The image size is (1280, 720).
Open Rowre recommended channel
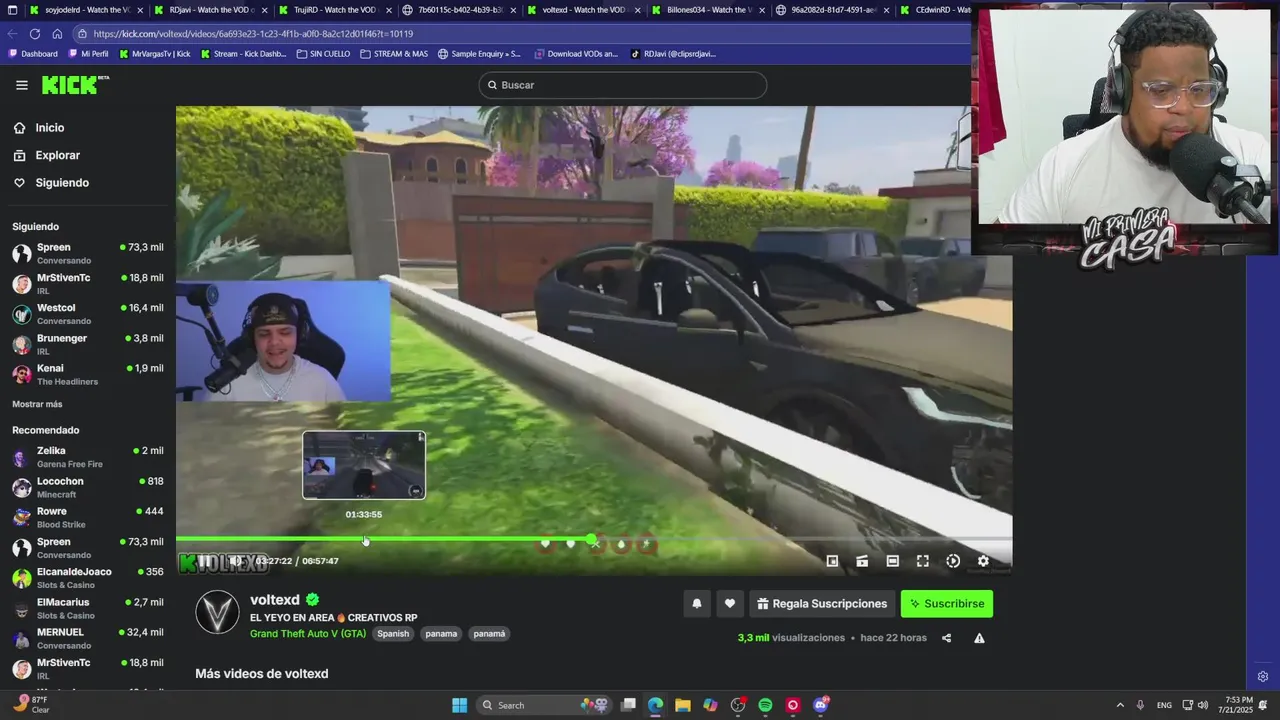(88, 517)
